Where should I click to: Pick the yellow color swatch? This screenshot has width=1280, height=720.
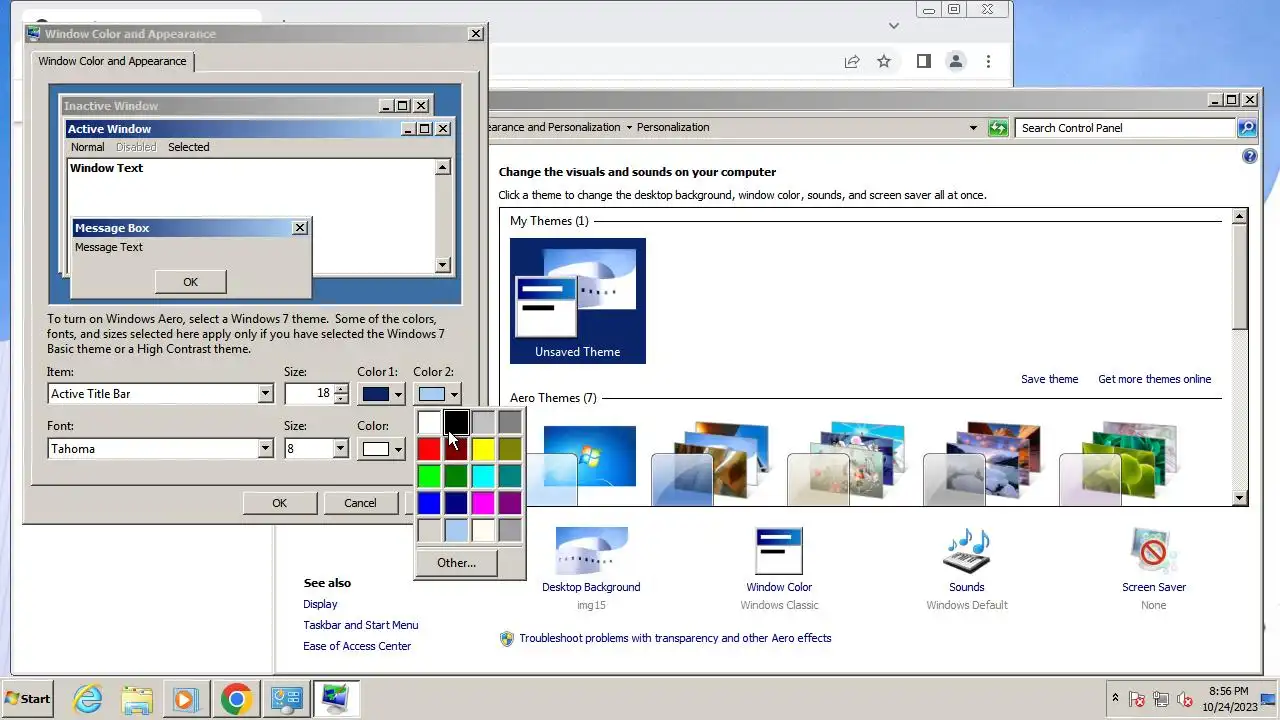[483, 449]
